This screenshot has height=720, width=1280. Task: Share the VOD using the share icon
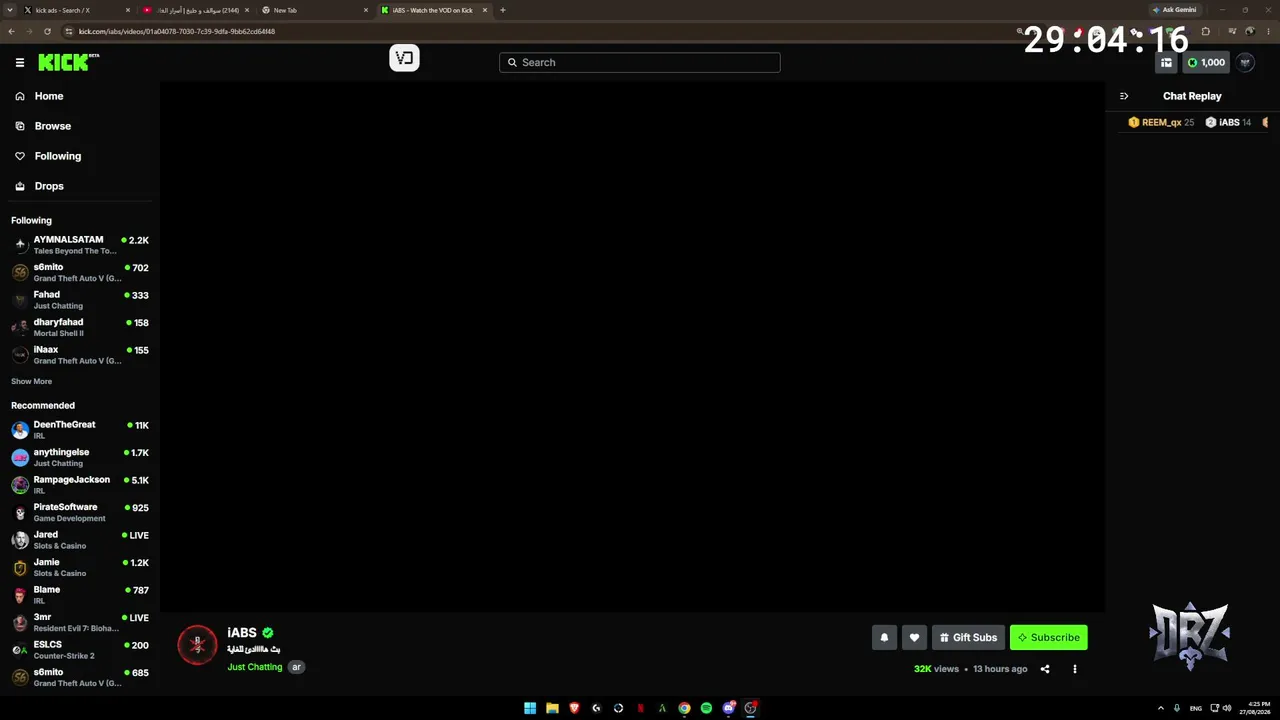tap(1045, 669)
